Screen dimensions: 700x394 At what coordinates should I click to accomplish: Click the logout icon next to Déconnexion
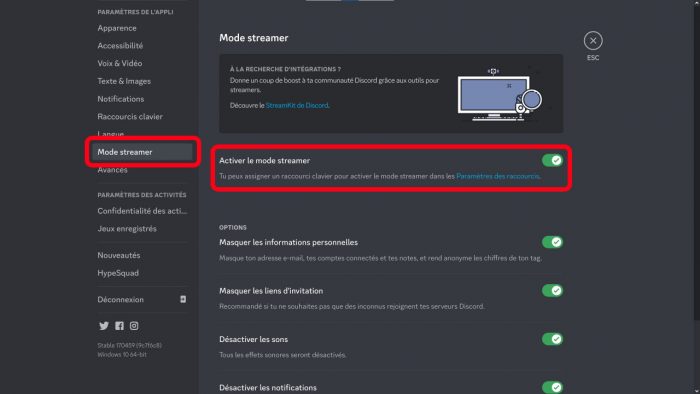click(183, 299)
